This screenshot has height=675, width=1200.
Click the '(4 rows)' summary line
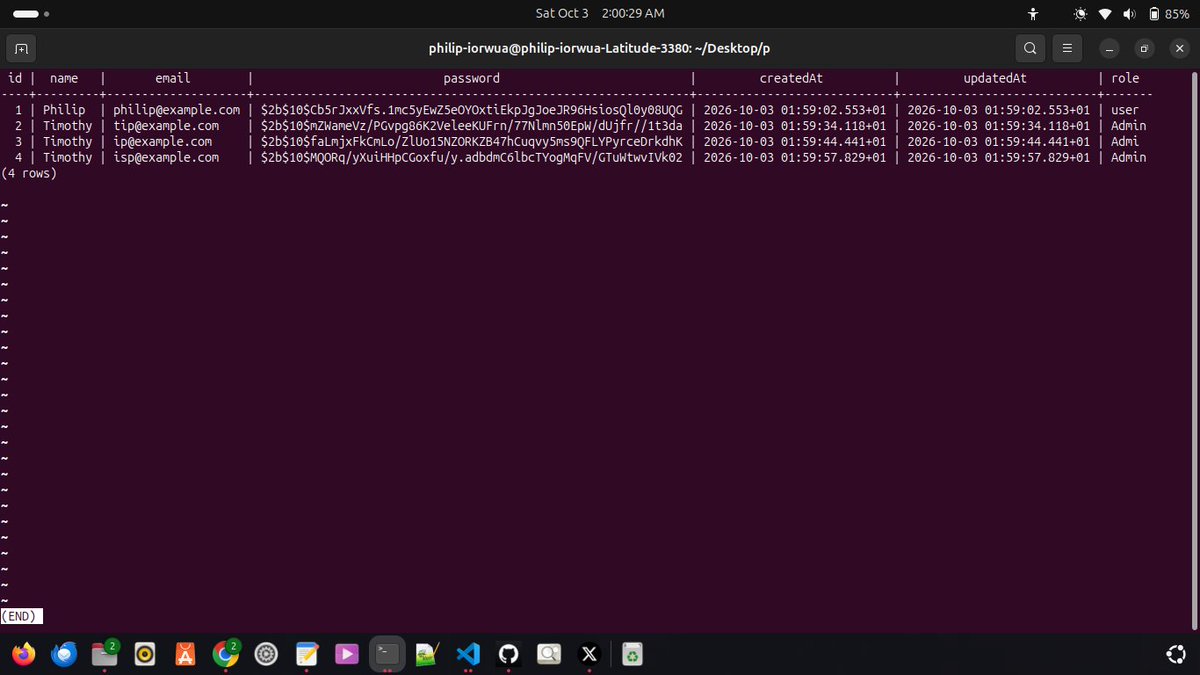29,173
